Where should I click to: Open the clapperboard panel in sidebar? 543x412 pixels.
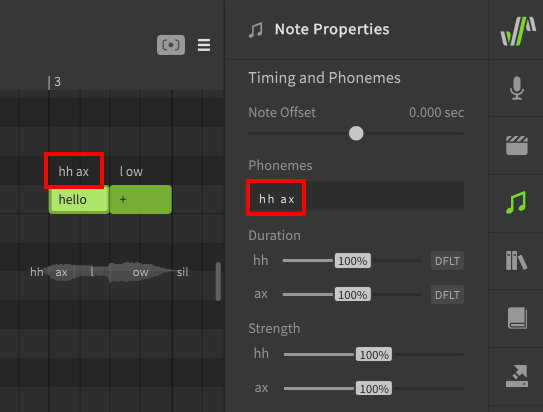pyautogui.click(x=517, y=145)
